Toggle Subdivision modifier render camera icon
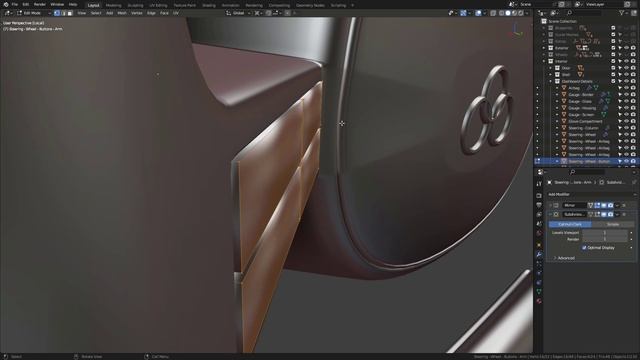Image resolution: width=640 pixels, height=360 pixels. click(x=610, y=214)
